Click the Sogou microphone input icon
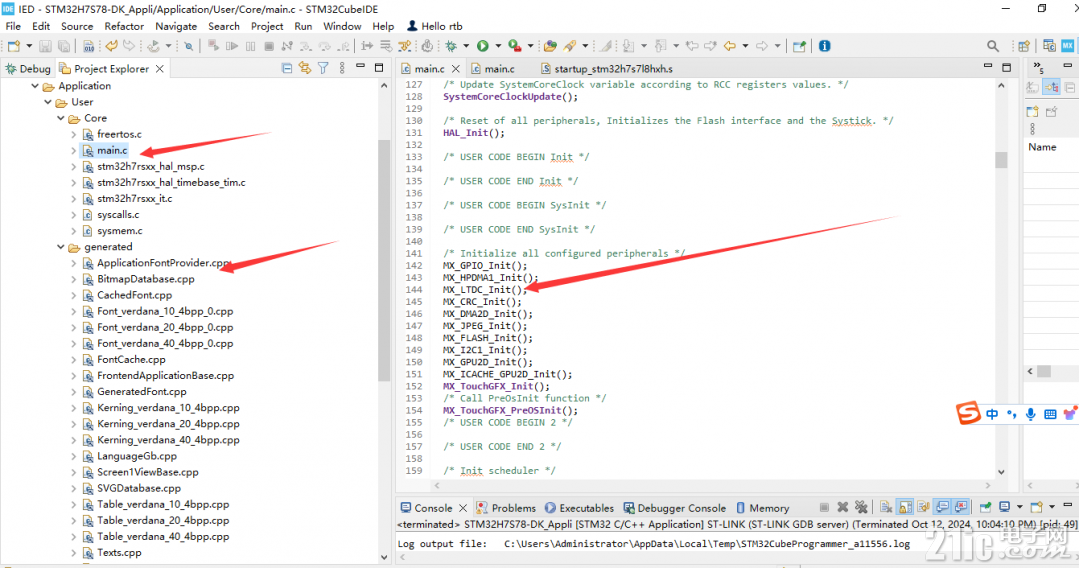The height and width of the screenshot is (568, 1079). pos(1030,414)
